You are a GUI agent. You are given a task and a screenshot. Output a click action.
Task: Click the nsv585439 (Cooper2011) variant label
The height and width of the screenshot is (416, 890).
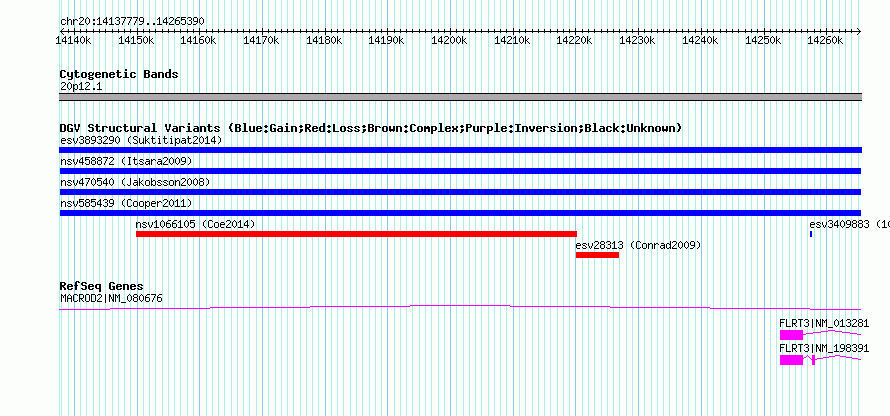(126, 203)
